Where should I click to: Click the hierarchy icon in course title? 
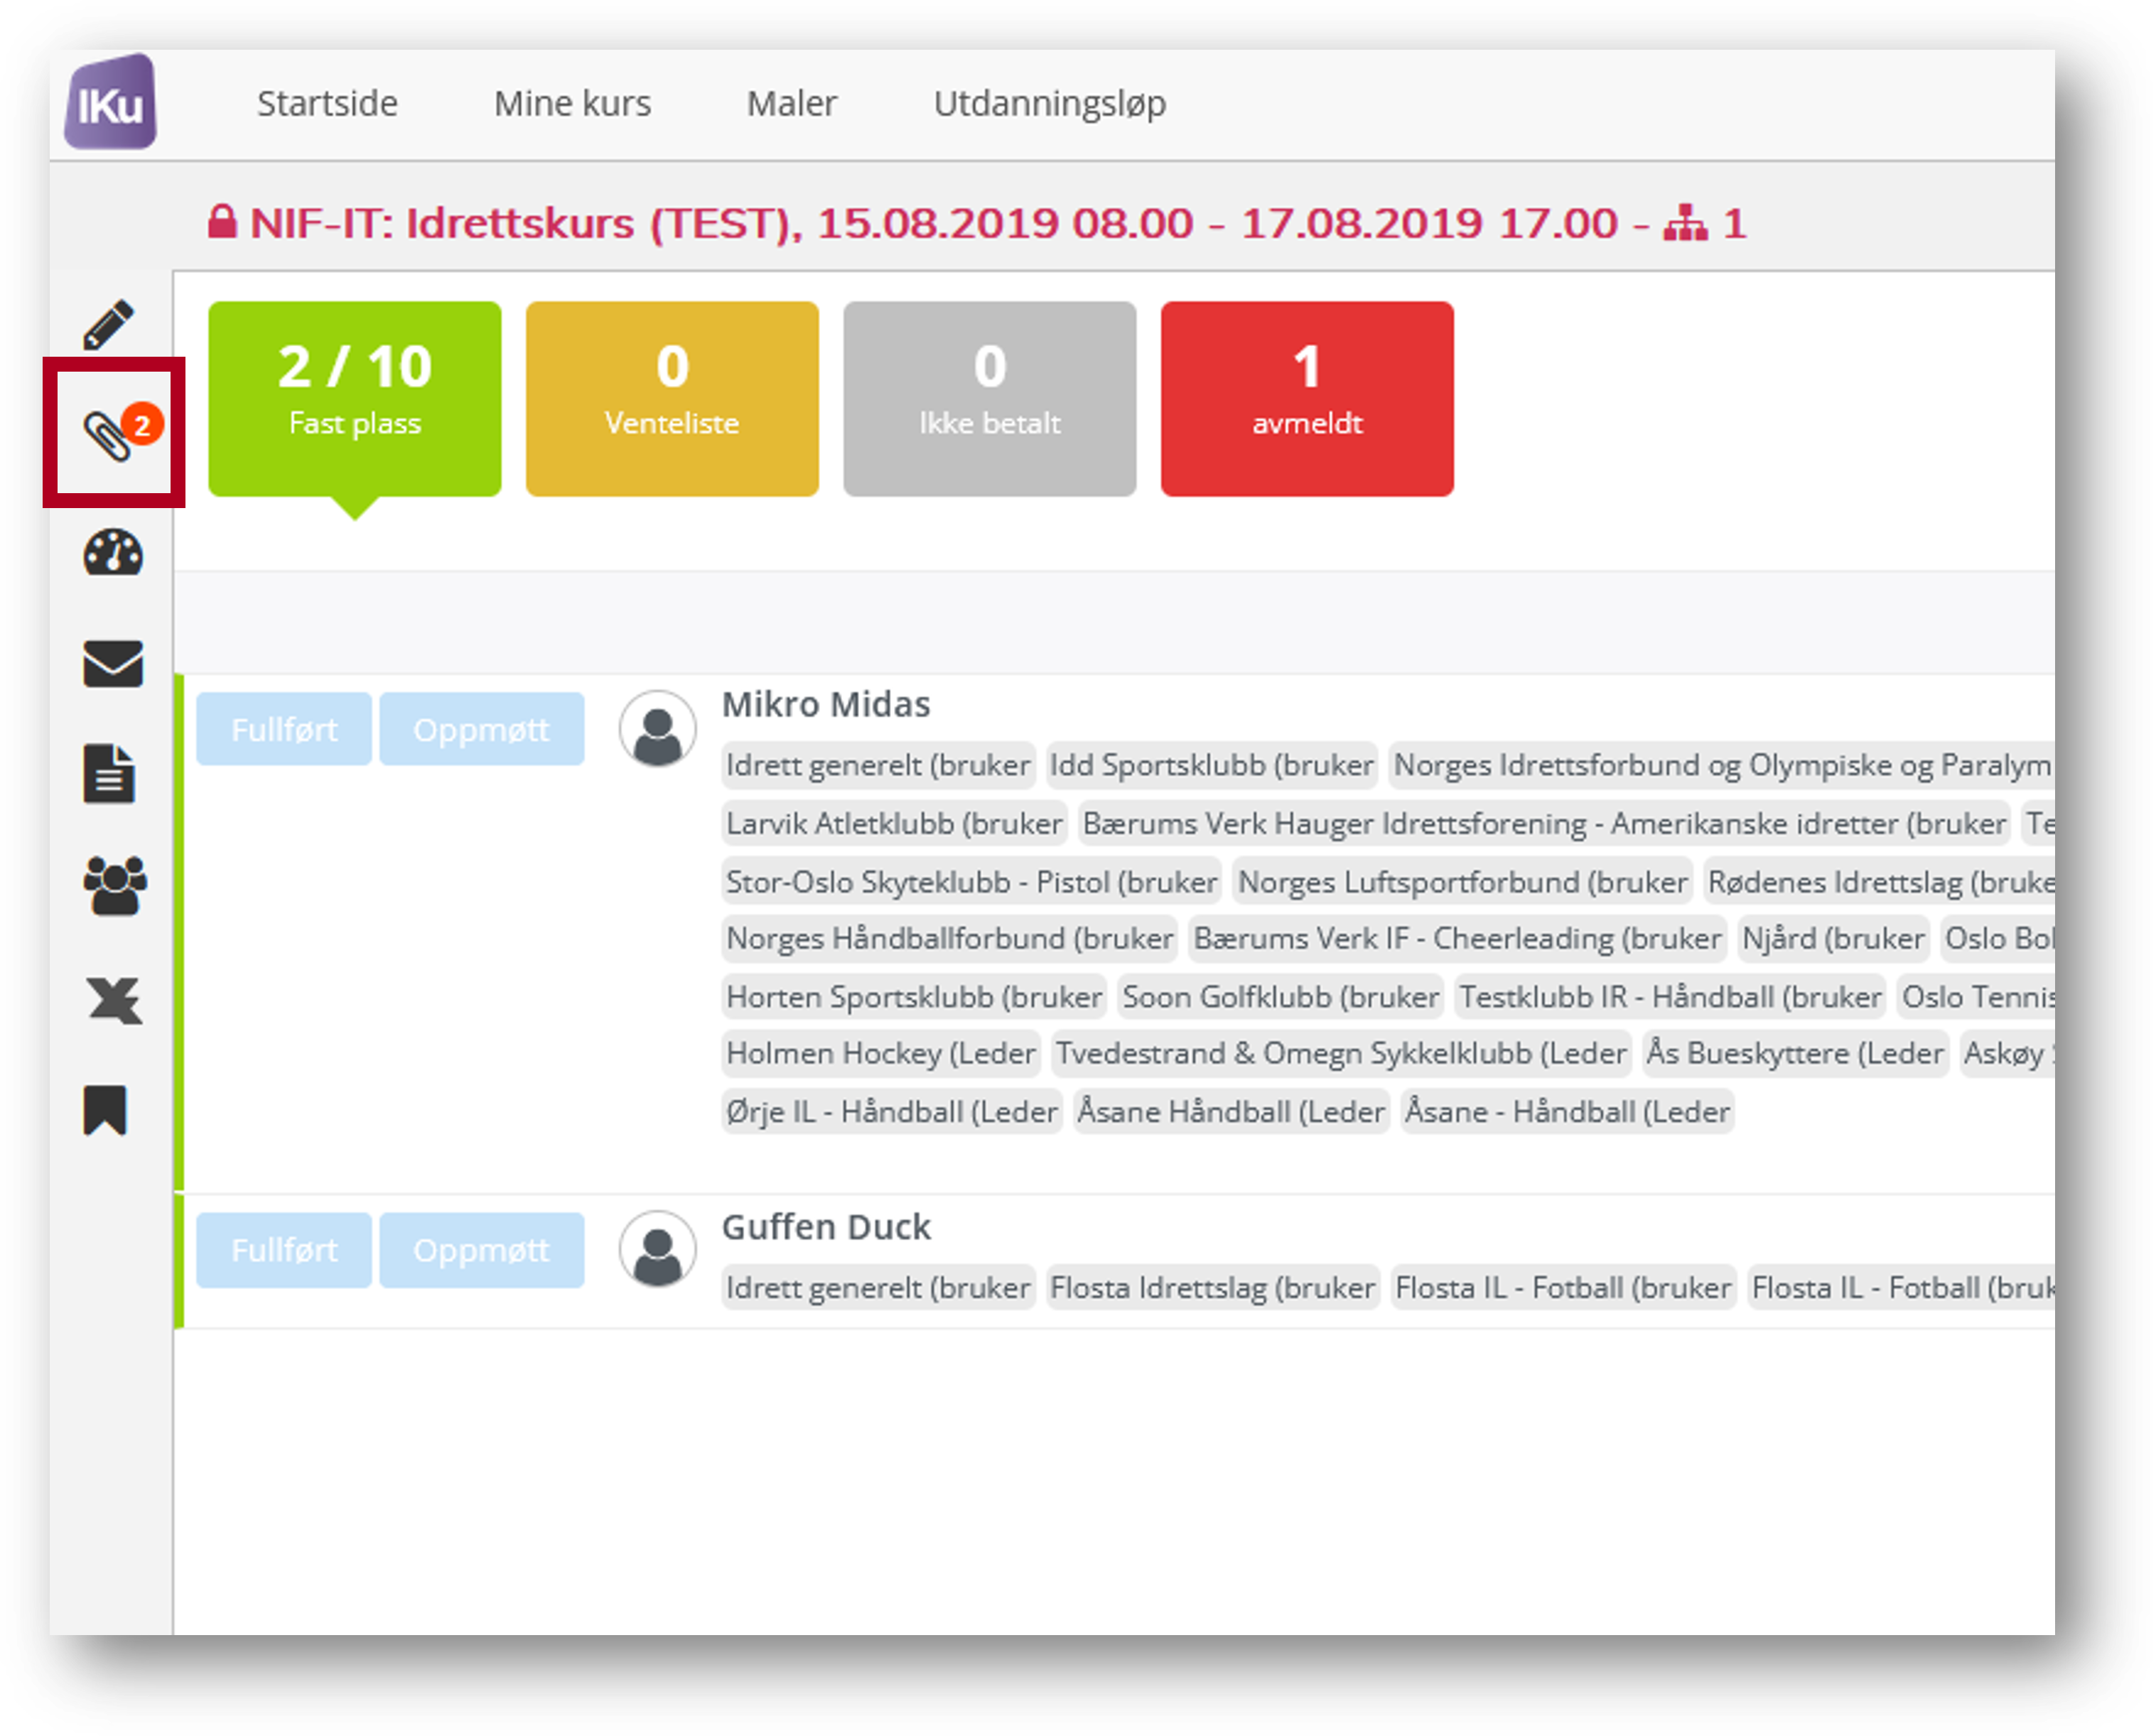coord(1686,222)
